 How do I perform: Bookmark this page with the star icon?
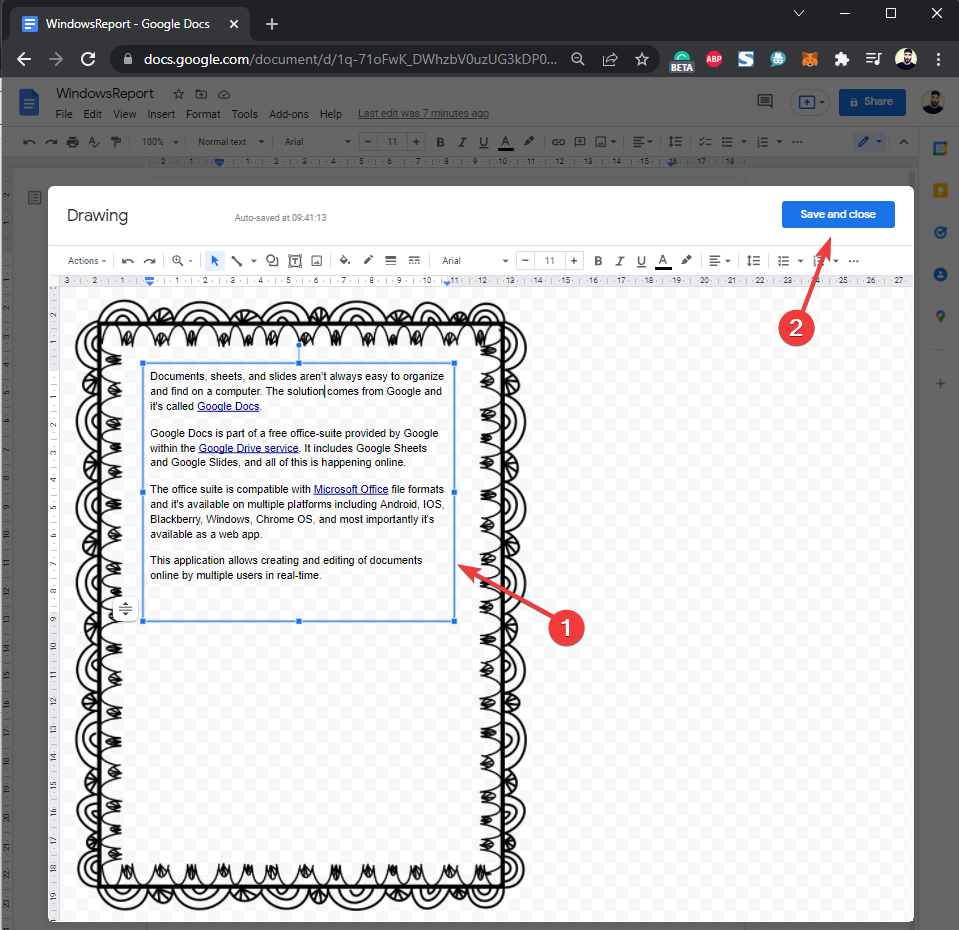coord(642,59)
